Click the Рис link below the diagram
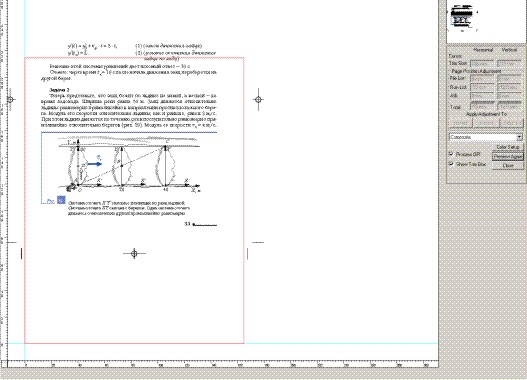The height and width of the screenshot is (380, 527). pyautogui.click(x=50, y=201)
